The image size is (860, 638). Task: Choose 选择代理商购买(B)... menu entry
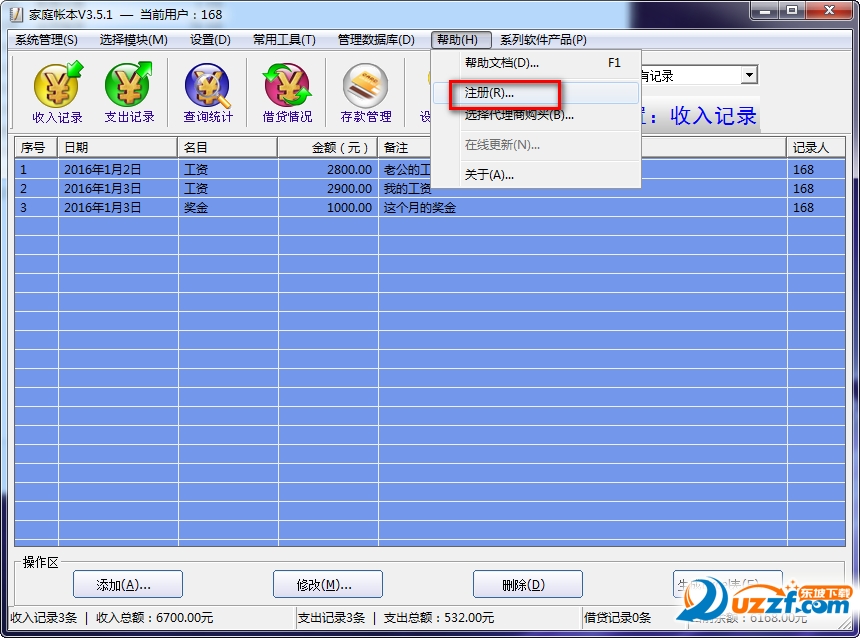point(536,115)
